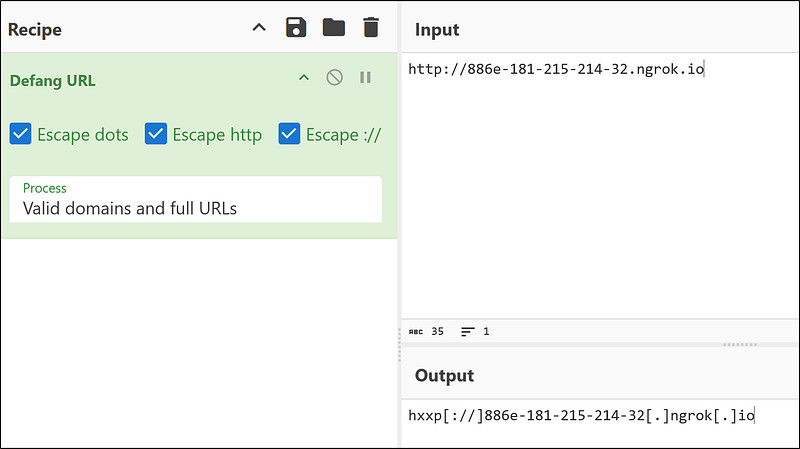
Task: Click the Output pane header
Action: click(x=444, y=376)
